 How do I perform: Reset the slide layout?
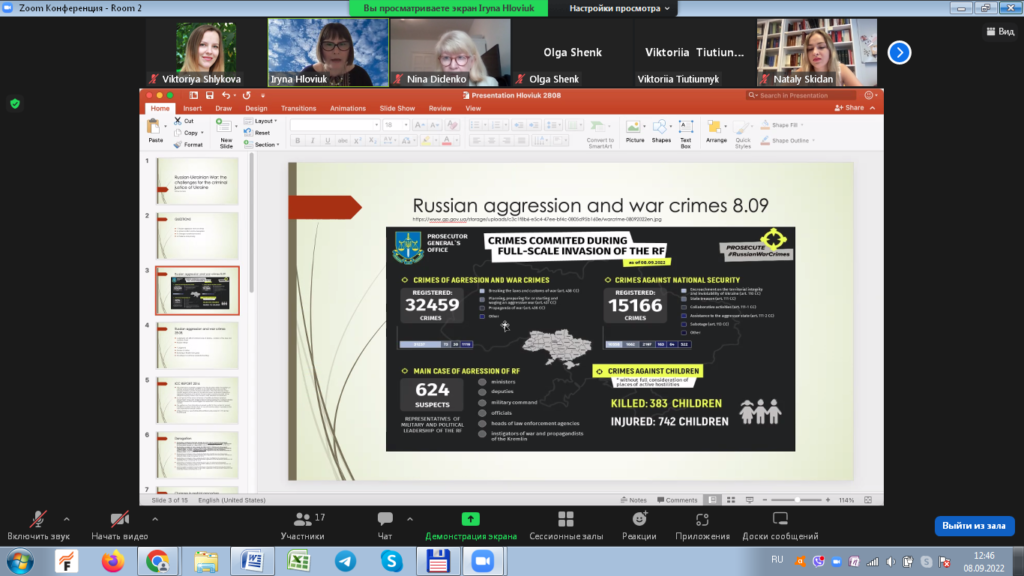258,133
